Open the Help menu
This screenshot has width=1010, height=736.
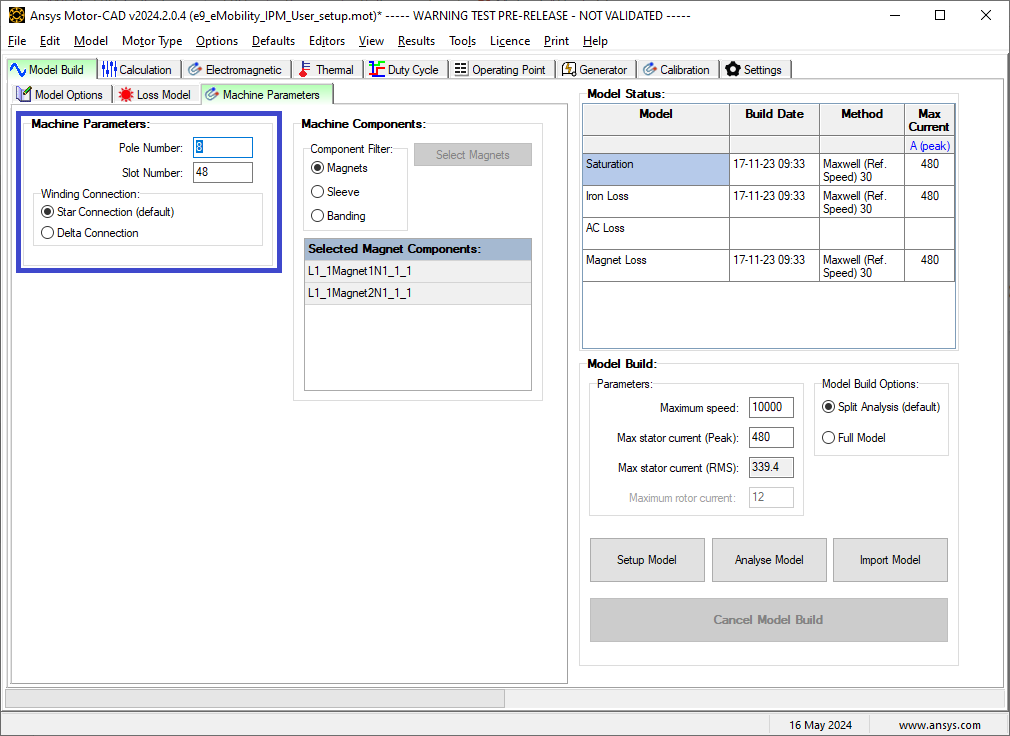click(x=595, y=41)
